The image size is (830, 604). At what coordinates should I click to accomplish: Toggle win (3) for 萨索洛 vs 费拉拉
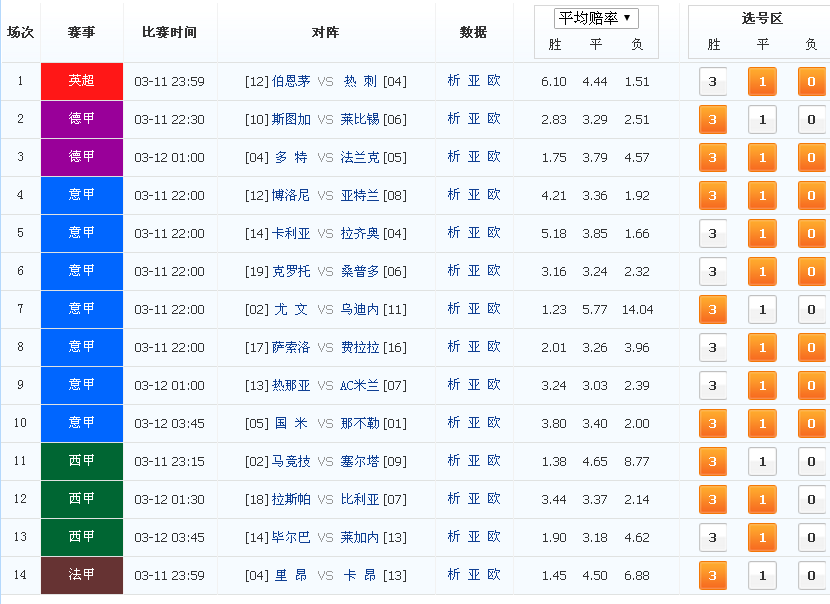tap(712, 348)
